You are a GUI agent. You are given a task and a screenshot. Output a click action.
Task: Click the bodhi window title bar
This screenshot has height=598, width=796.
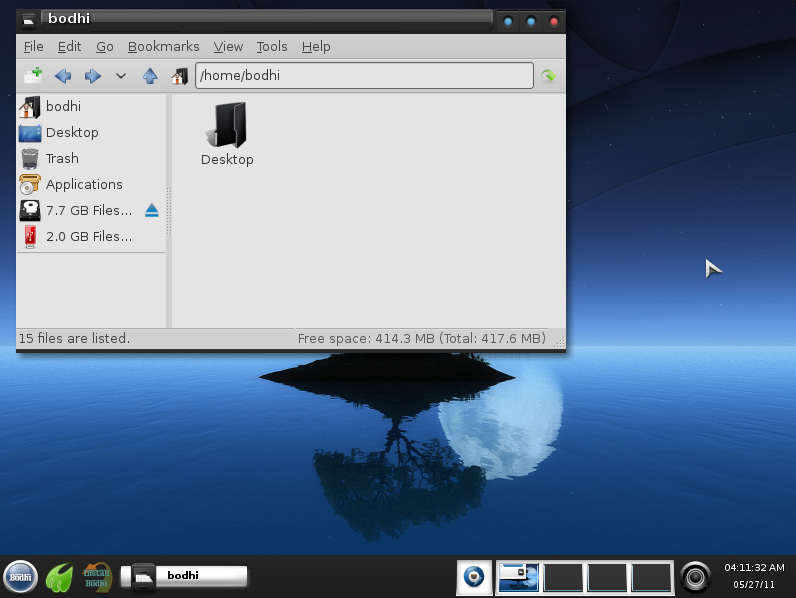(267, 19)
